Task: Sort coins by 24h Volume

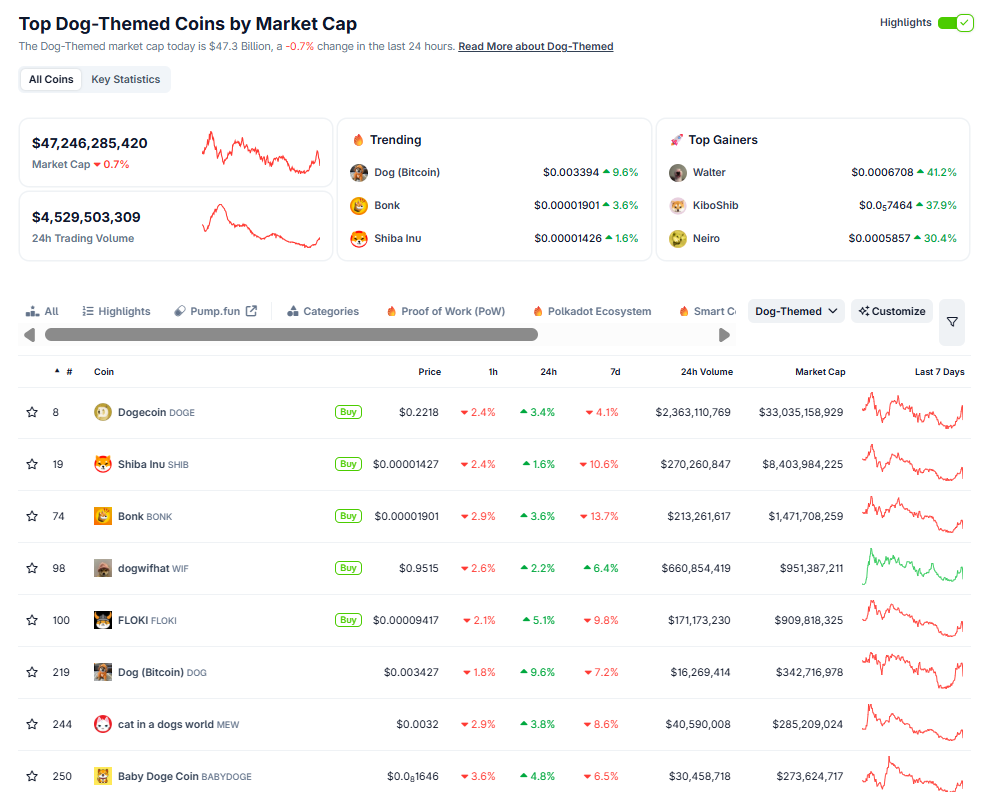Action: point(706,372)
